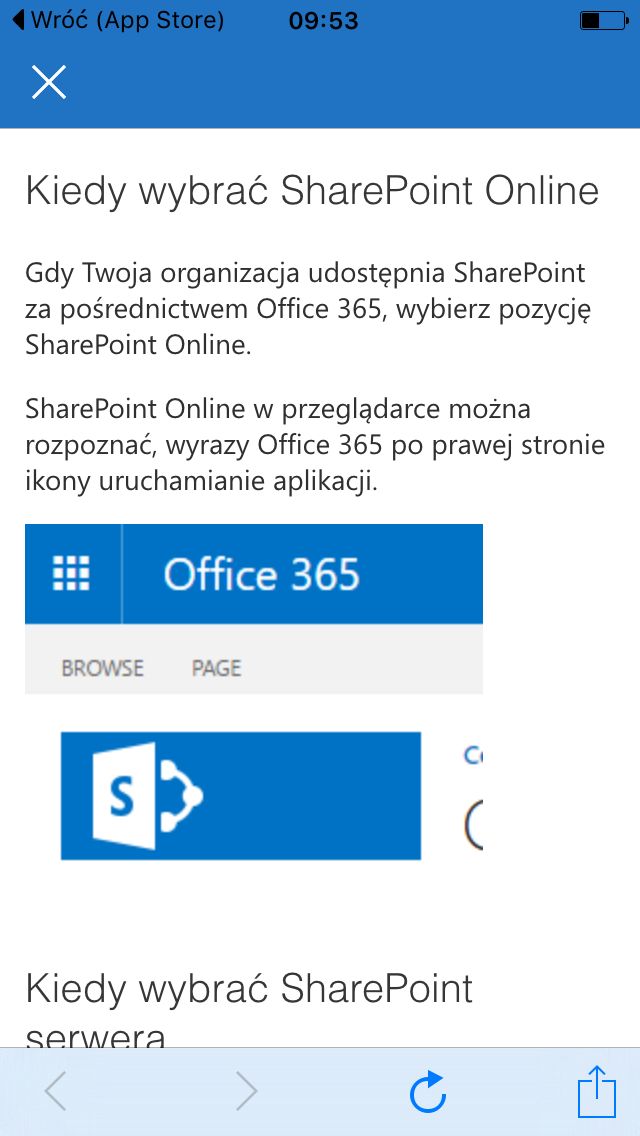
Task: Tap the PAGE tab in image
Action: point(216,668)
